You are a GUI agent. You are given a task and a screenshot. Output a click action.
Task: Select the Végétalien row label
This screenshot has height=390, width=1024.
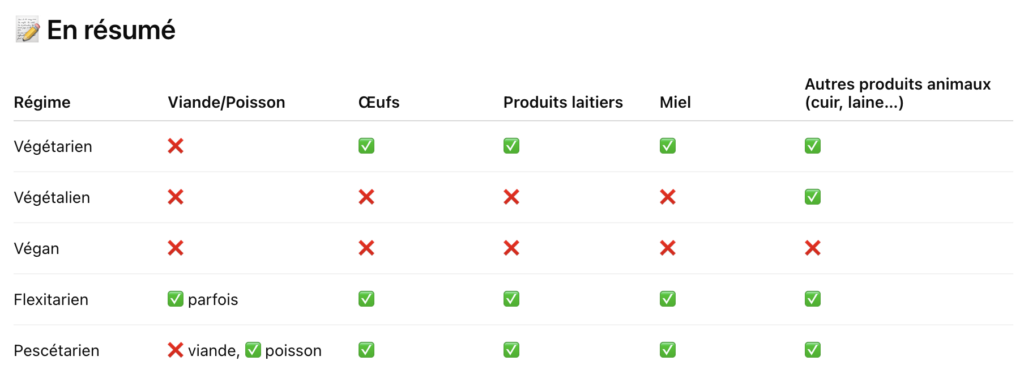(52, 197)
